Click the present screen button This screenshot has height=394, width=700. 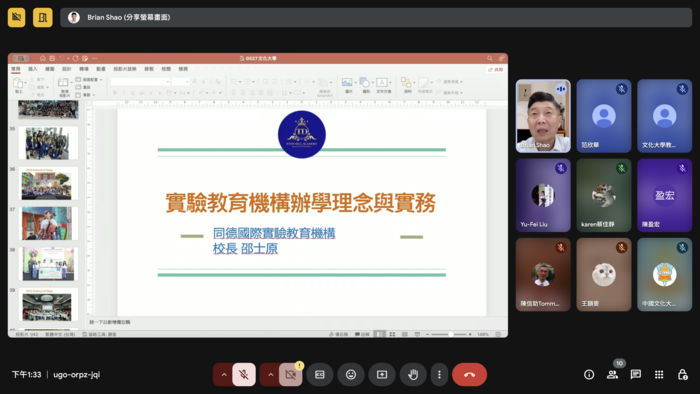[x=382, y=374]
